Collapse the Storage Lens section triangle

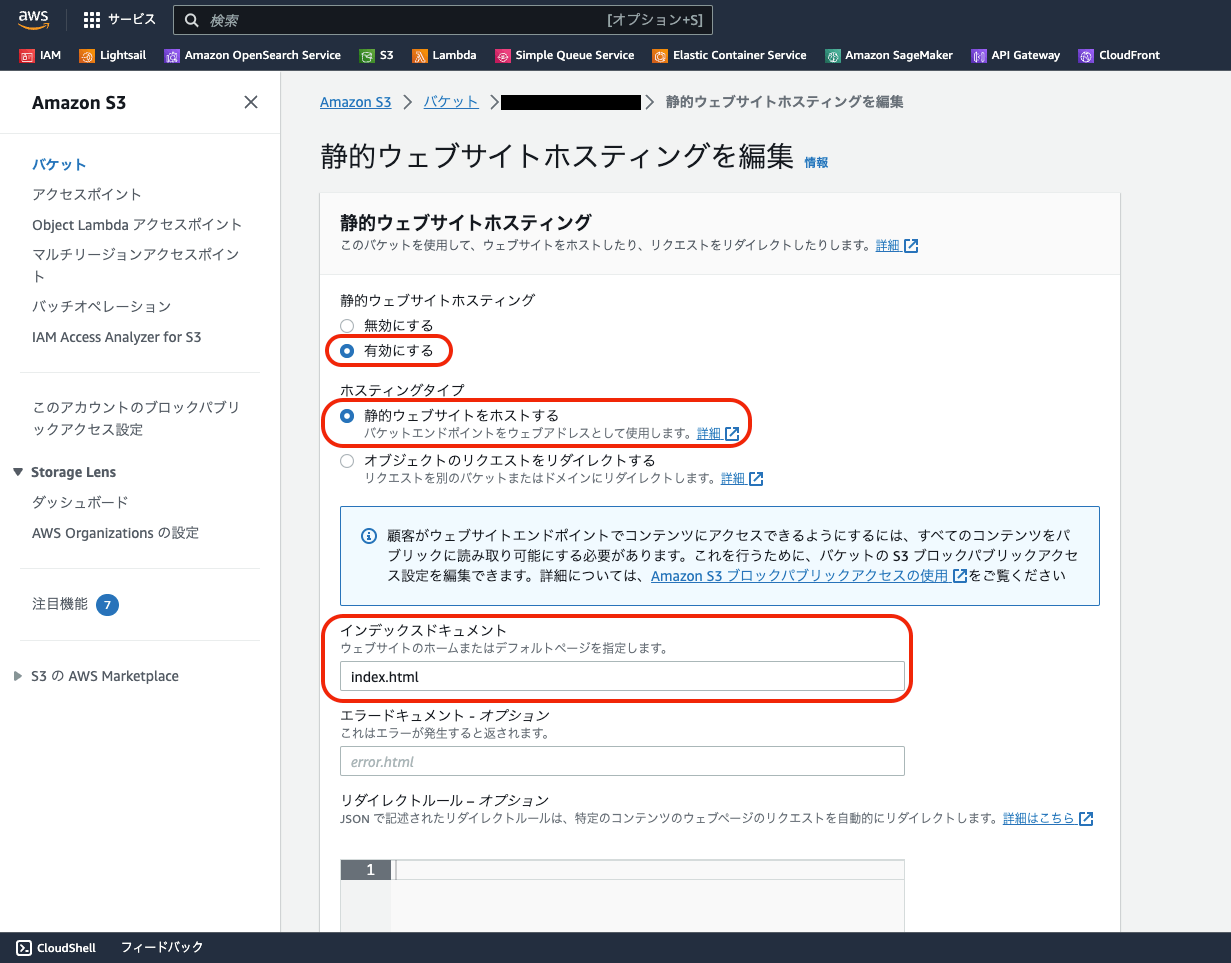pos(19,472)
